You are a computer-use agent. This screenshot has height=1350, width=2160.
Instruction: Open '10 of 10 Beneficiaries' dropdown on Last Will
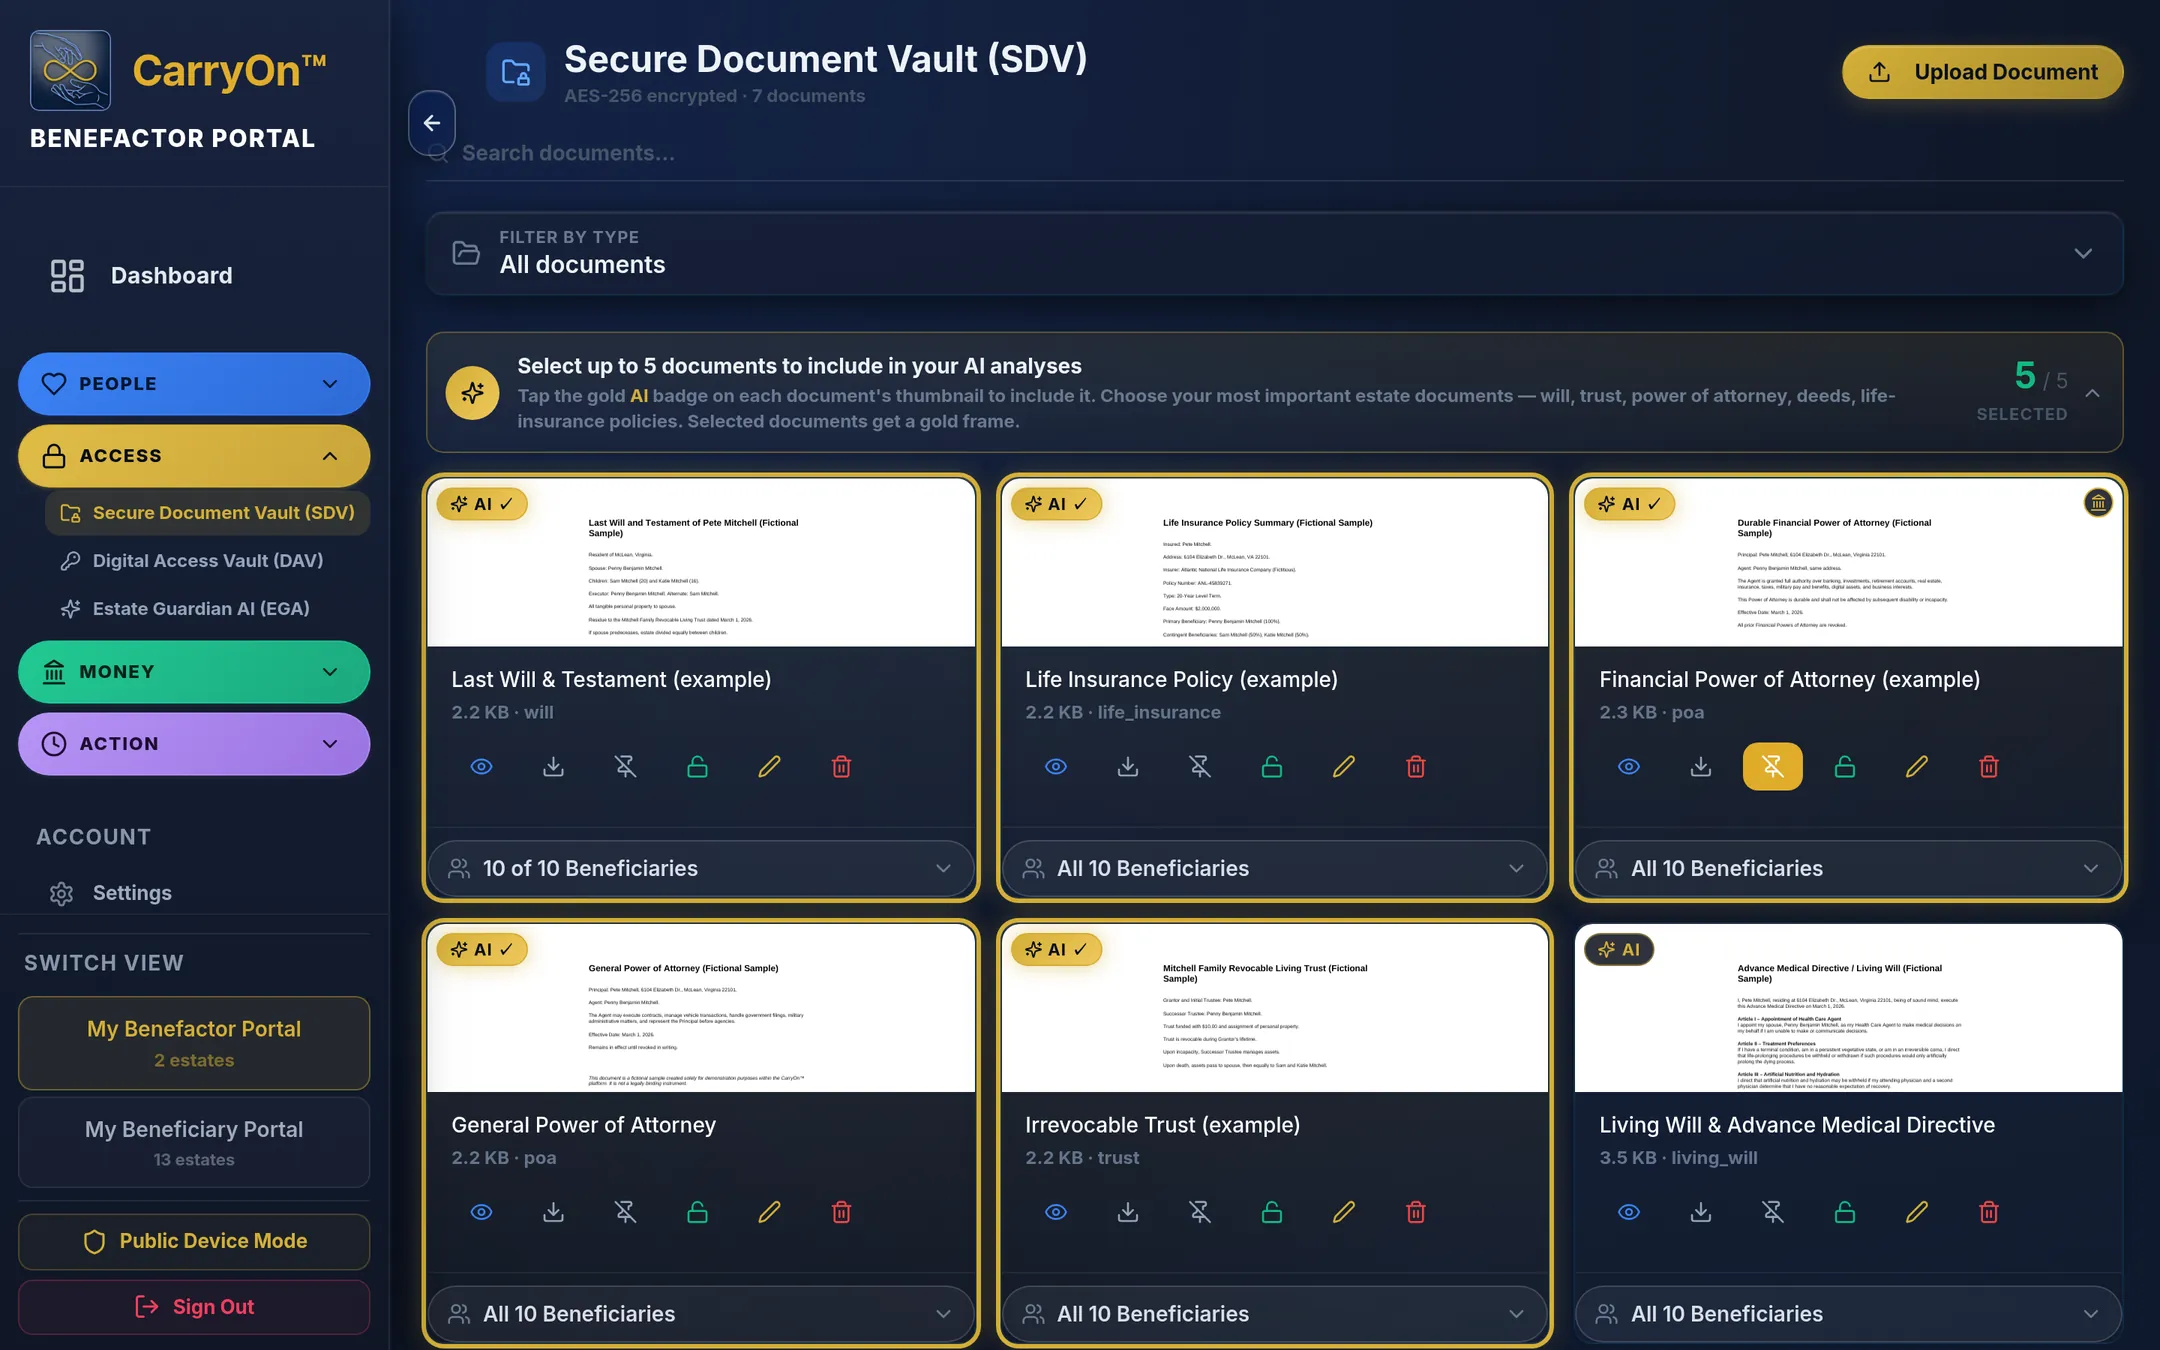pyautogui.click(x=700, y=868)
